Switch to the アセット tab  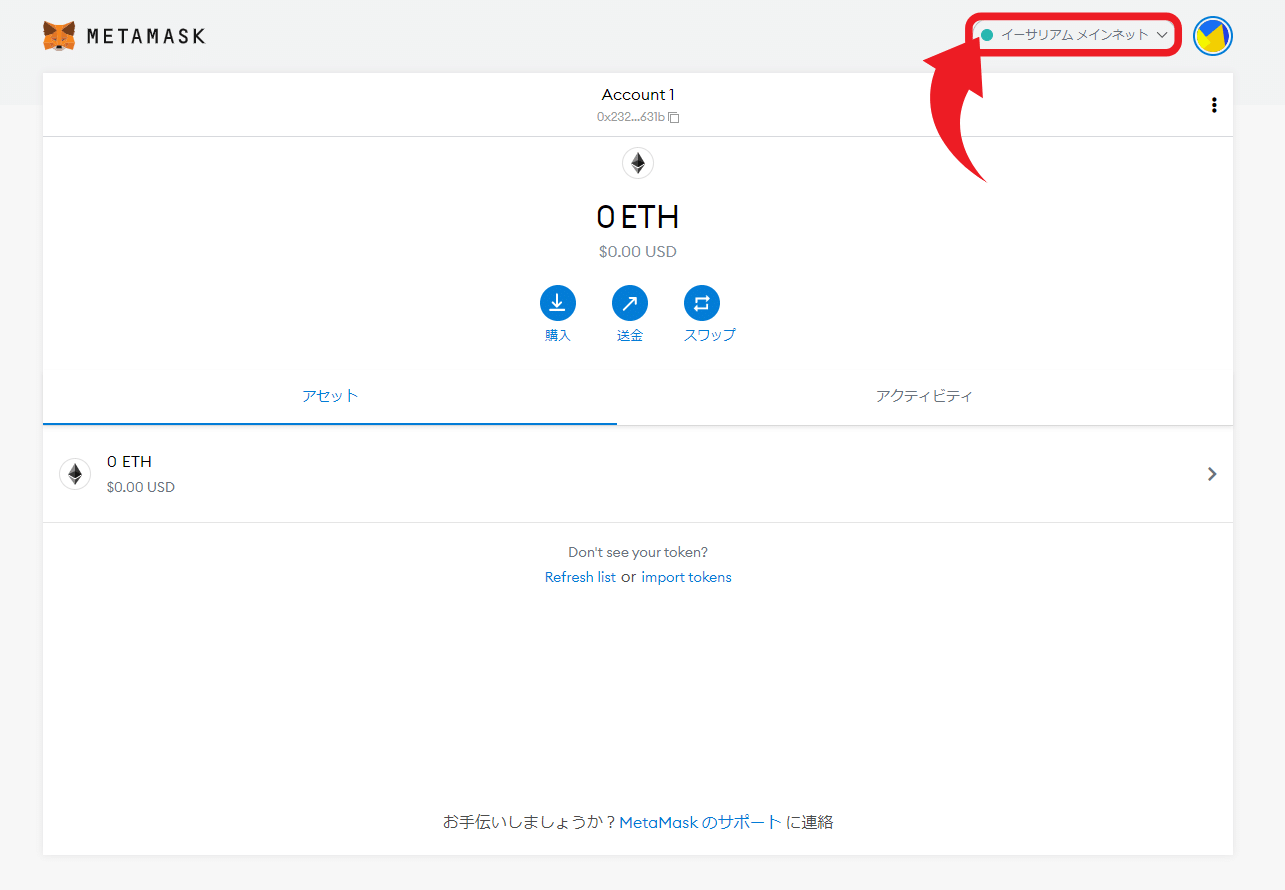click(x=330, y=396)
